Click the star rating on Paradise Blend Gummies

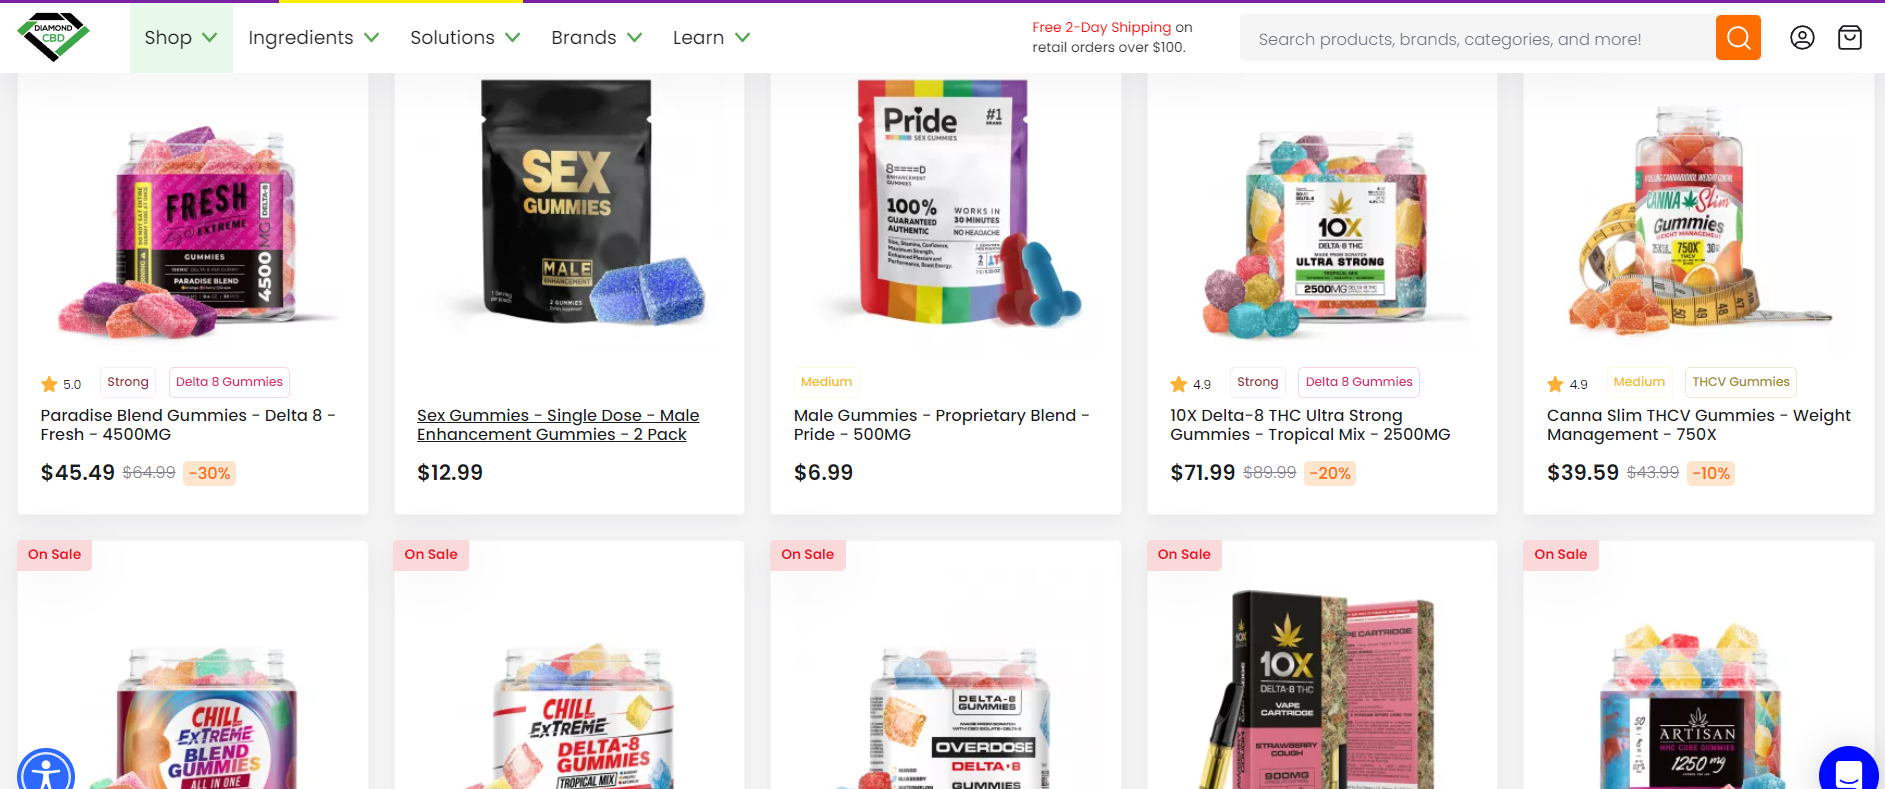click(x=61, y=384)
